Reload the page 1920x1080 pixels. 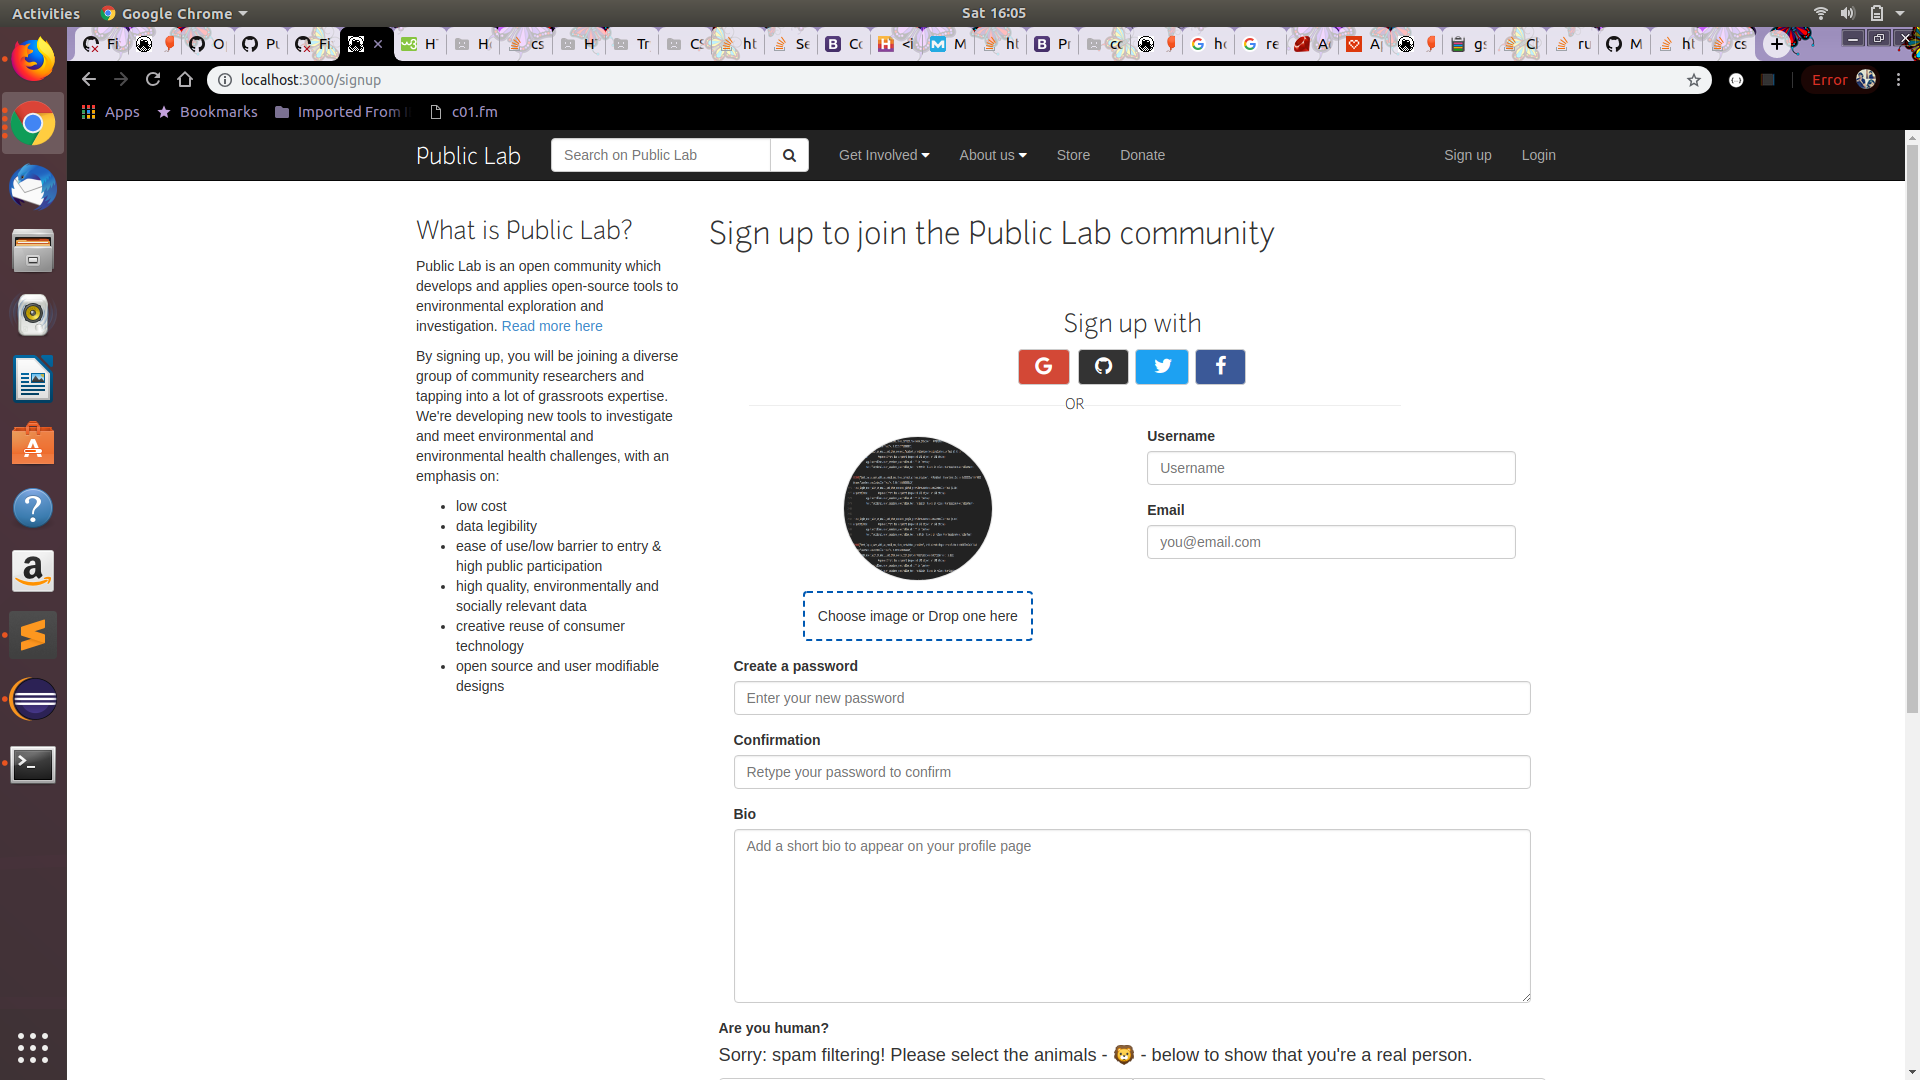click(x=153, y=79)
